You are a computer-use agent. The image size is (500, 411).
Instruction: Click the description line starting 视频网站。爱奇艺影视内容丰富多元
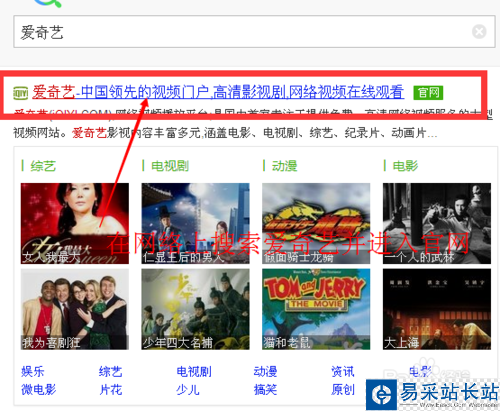pos(225,133)
